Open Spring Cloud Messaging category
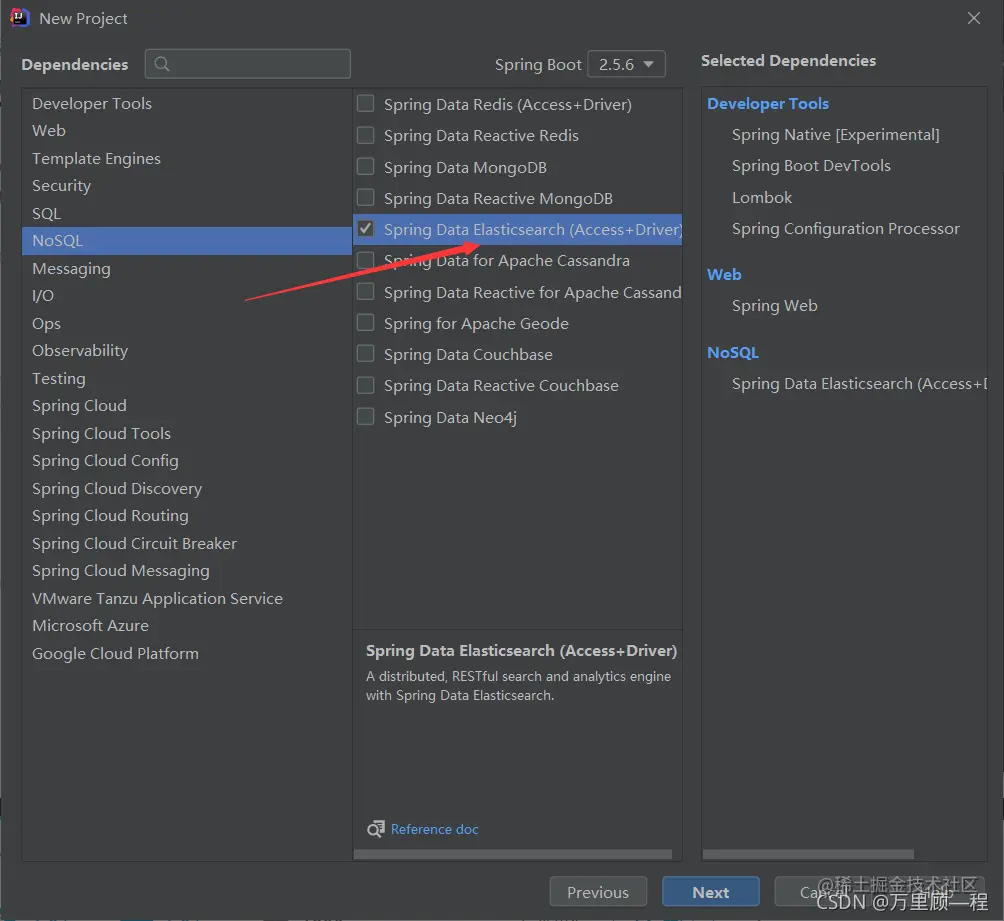 coord(186,571)
